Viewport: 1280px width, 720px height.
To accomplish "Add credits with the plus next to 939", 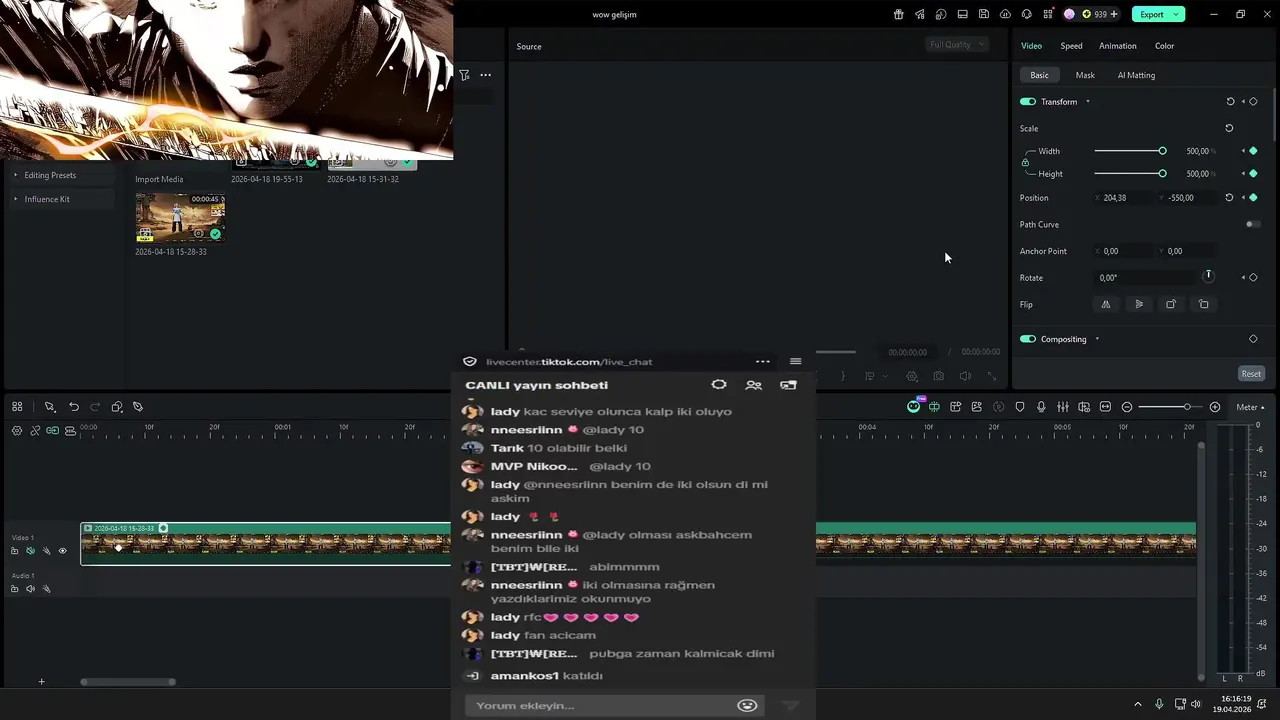I will tap(1114, 14).
